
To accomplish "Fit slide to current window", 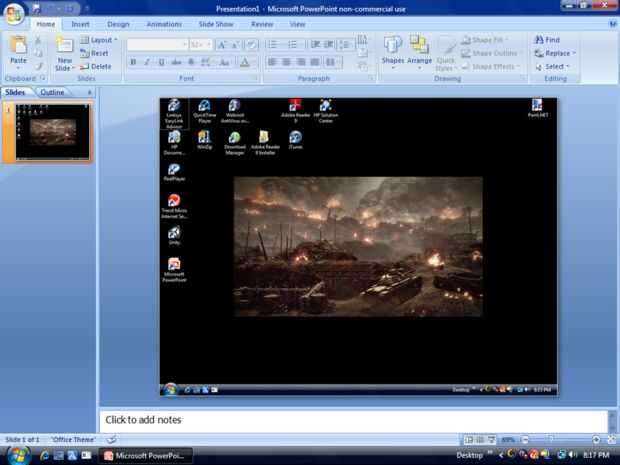I will pyautogui.click(x=612, y=439).
